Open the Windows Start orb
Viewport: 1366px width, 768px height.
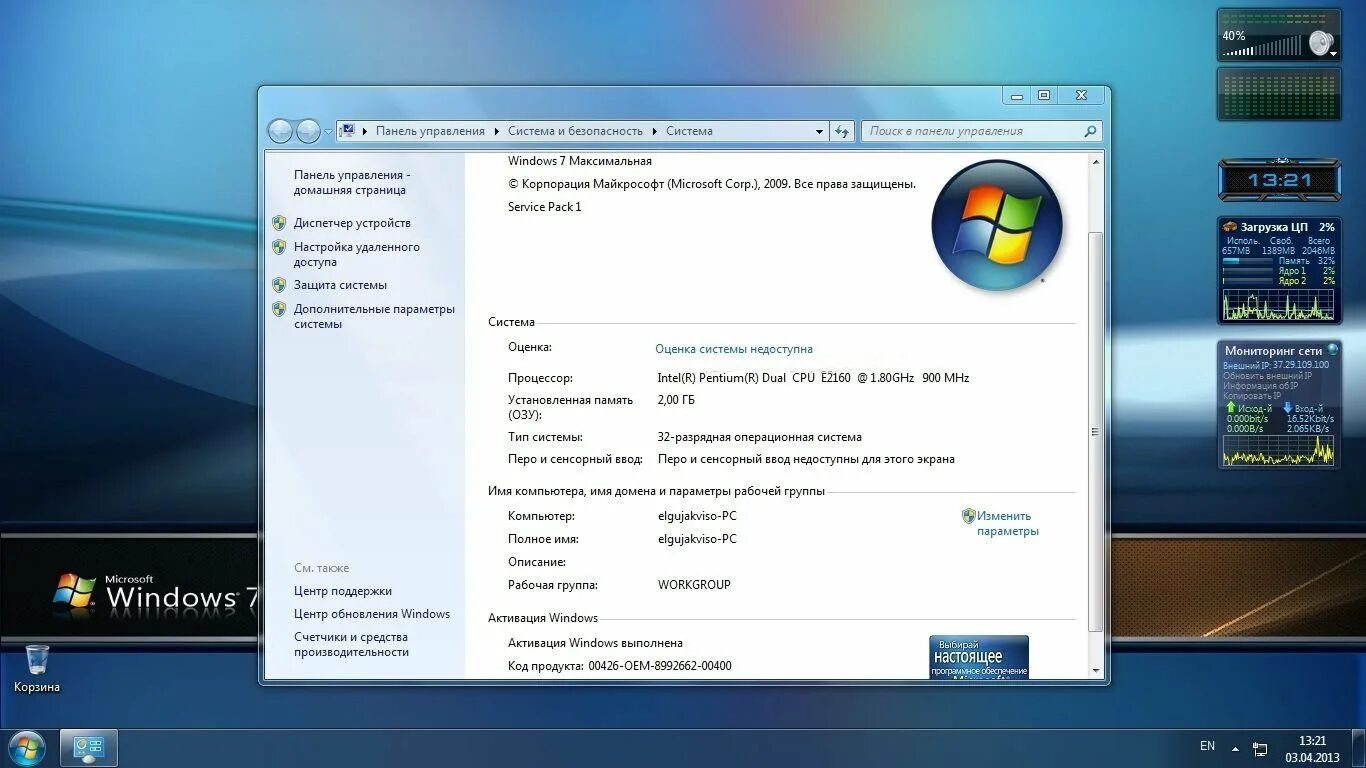(x=26, y=748)
